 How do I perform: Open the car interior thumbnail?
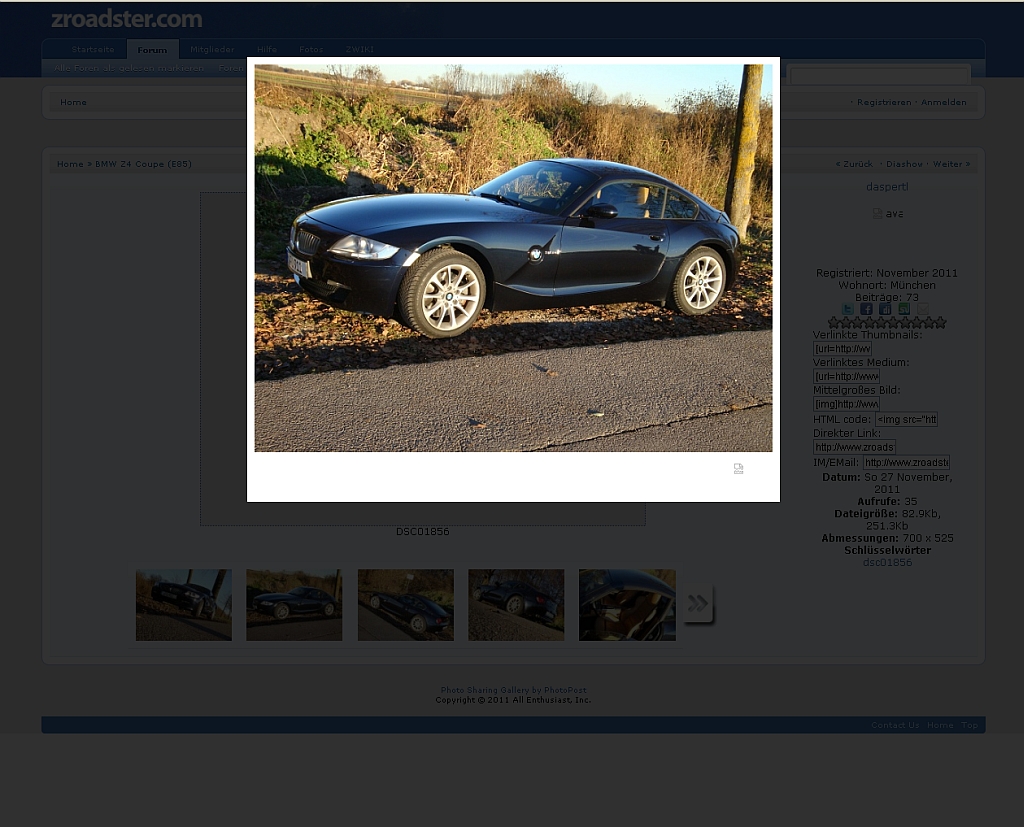click(627, 605)
